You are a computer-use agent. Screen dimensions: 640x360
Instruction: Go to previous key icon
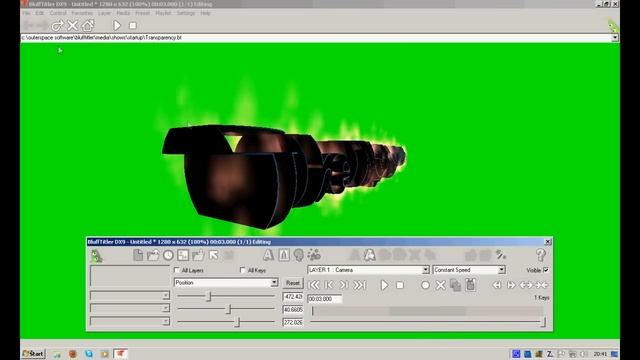[329, 285]
